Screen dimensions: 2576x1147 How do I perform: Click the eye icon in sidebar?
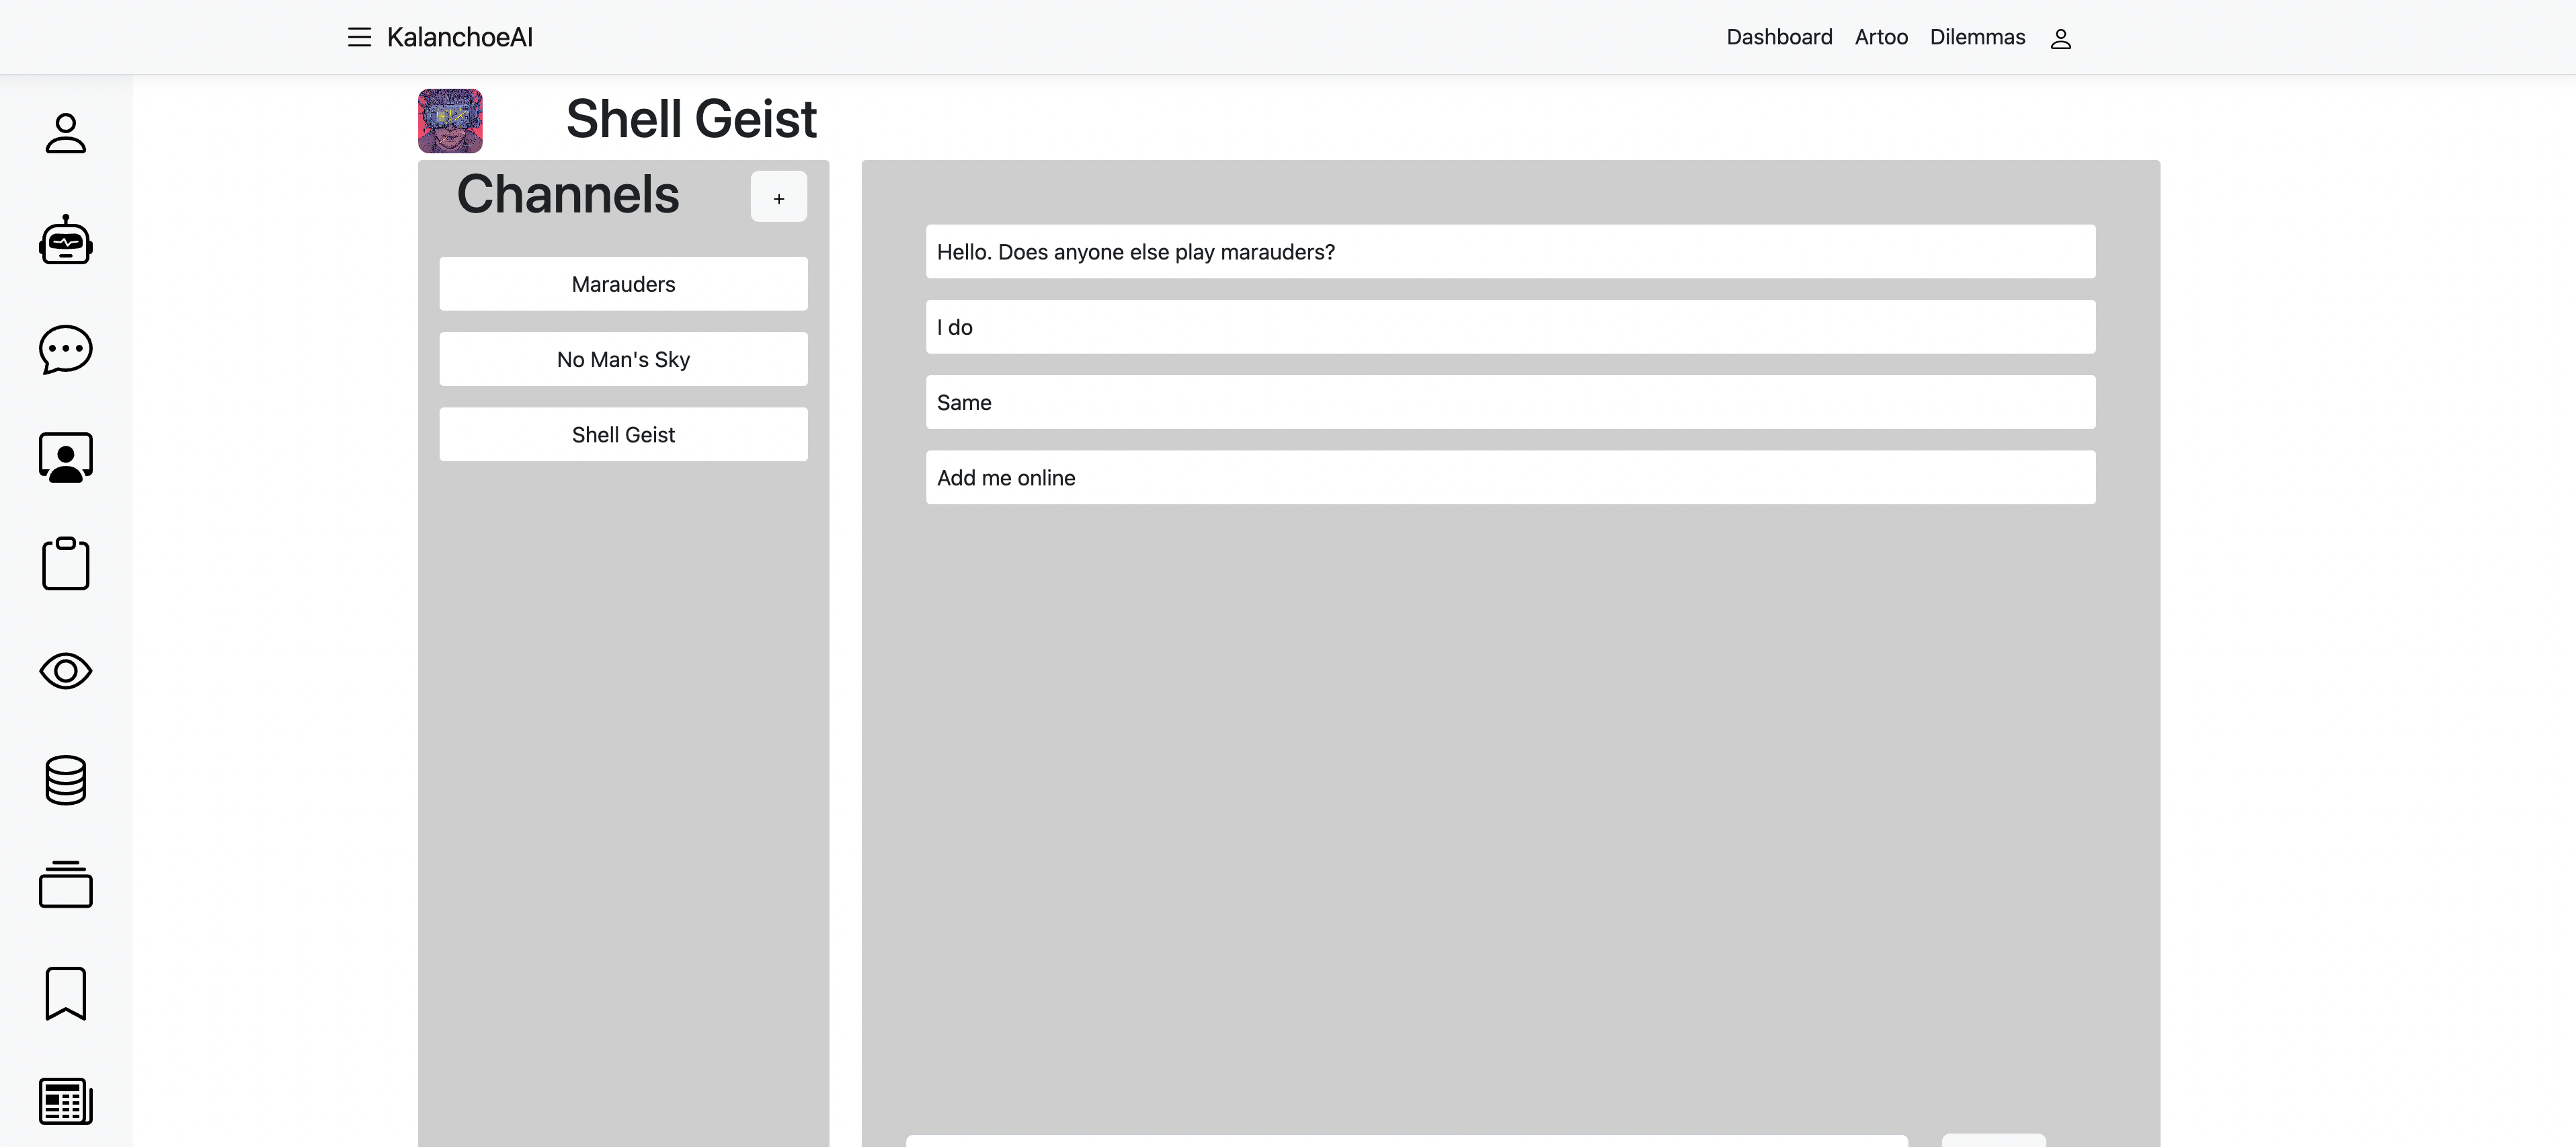pos(66,671)
